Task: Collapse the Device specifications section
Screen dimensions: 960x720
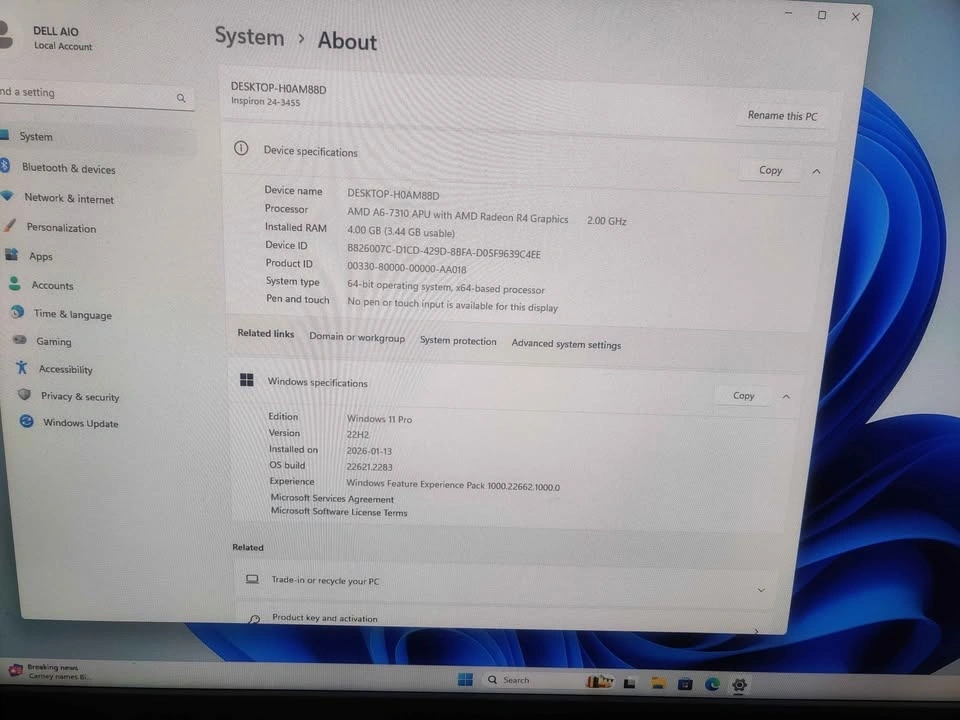Action: [816, 171]
